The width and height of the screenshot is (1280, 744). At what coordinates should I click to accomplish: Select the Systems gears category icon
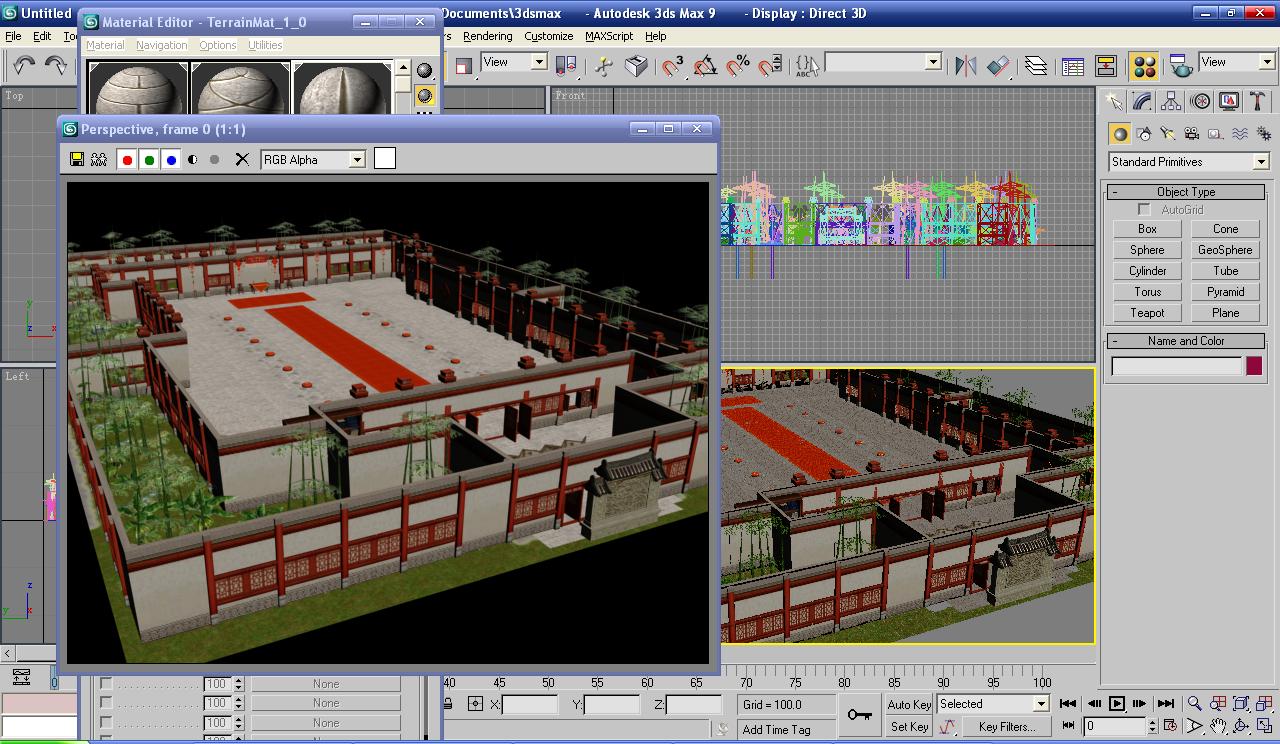1264,134
